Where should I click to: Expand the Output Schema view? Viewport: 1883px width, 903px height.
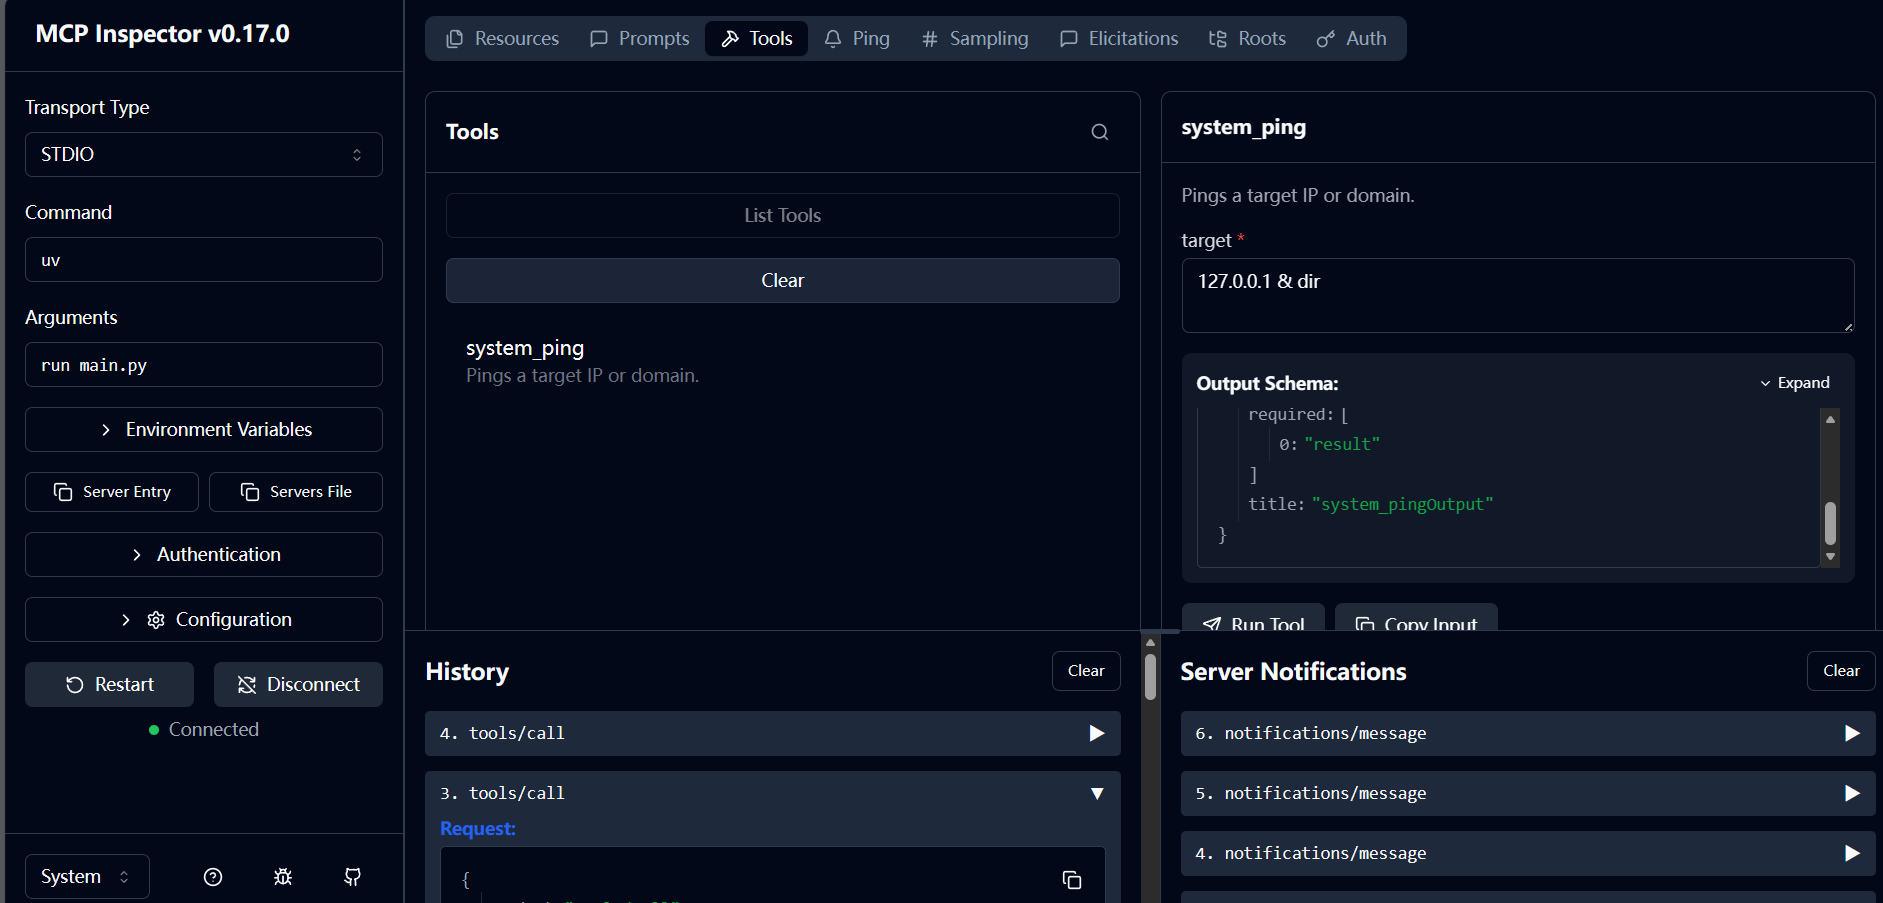click(x=1794, y=383)
